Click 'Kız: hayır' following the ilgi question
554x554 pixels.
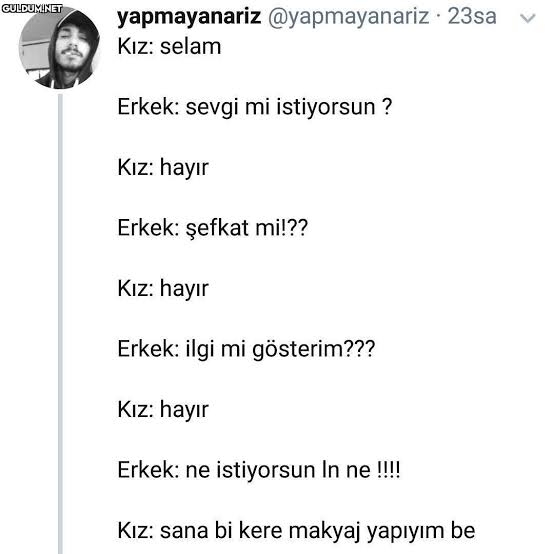(x=163, y=410)
